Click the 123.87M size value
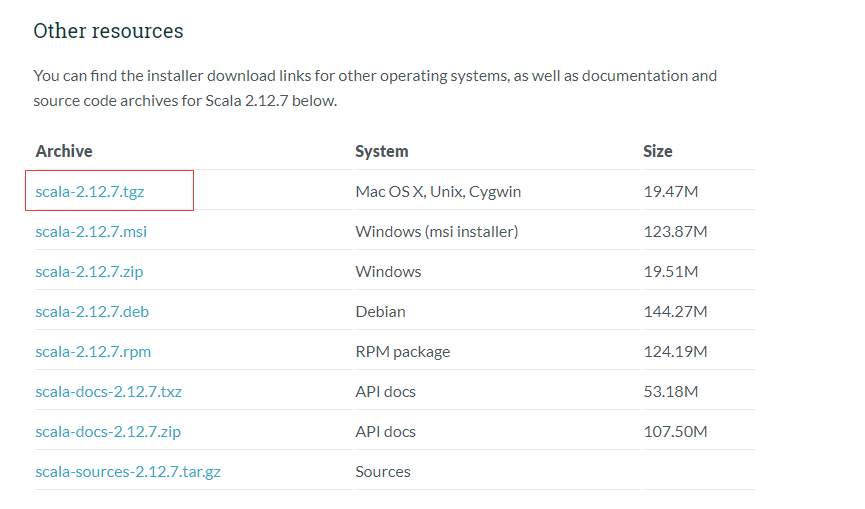The image size is (865, 509). click(x=675, y=231)
